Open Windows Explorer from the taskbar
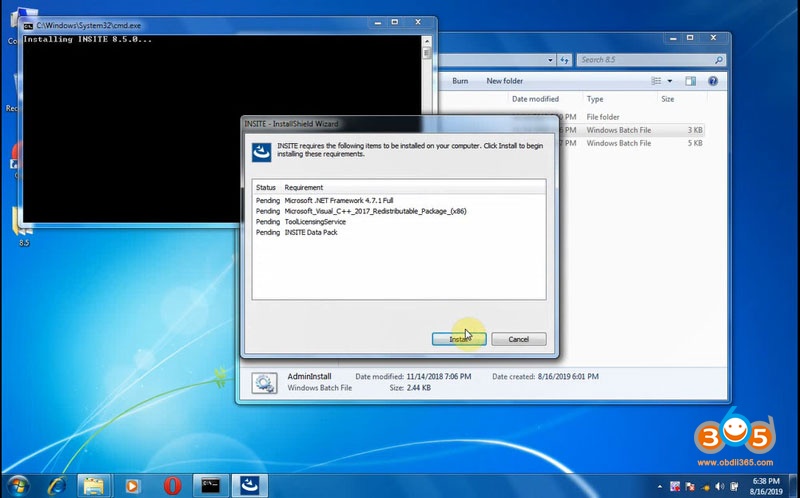 coord(93,485)
